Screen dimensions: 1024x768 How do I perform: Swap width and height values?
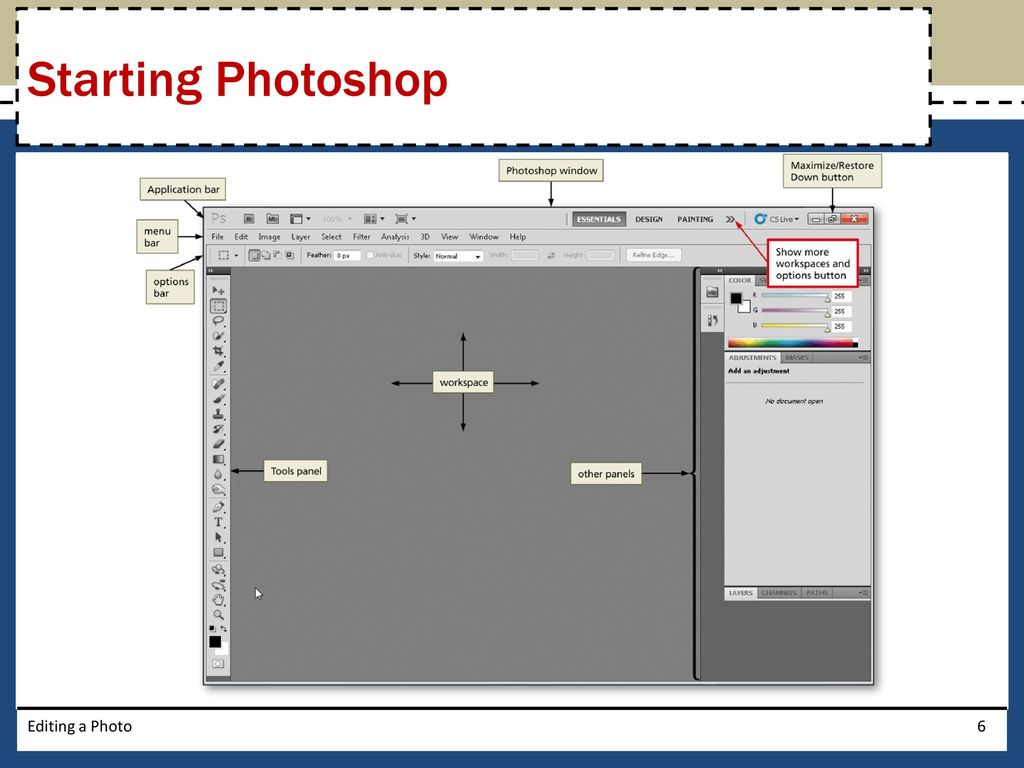click(551, 255)
